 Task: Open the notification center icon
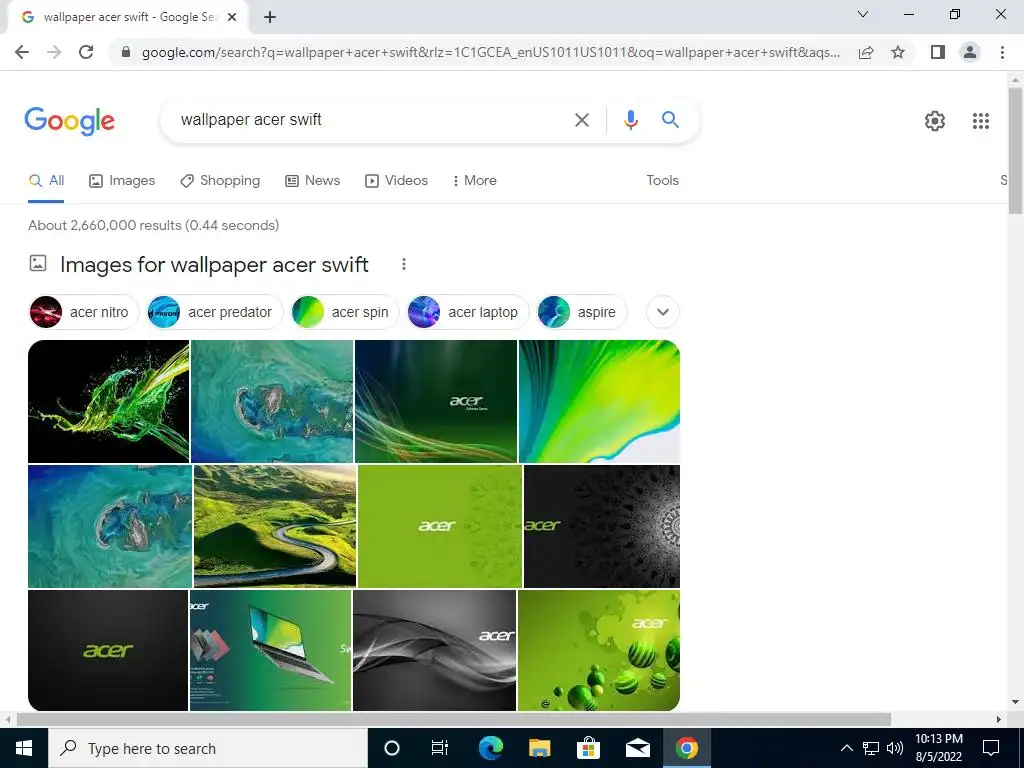(991, 748)
